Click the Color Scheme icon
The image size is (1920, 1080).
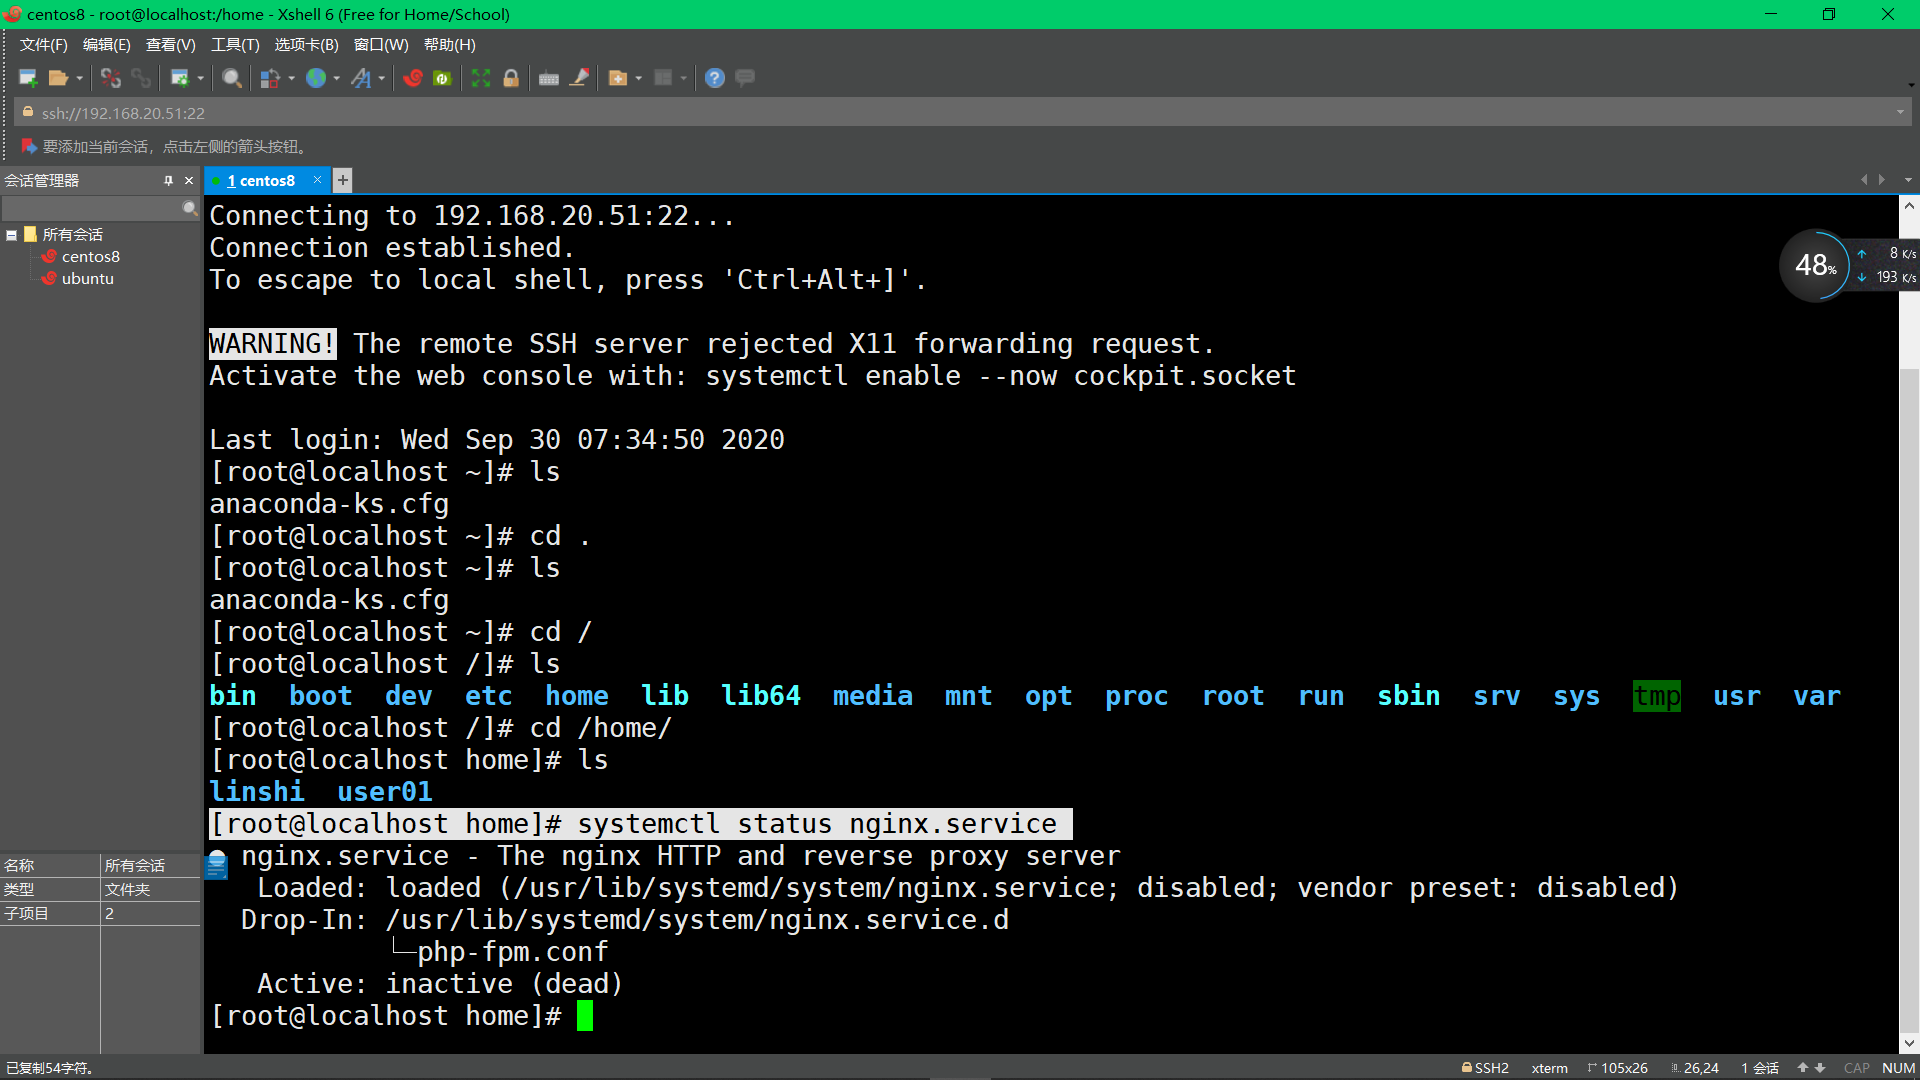(x=270, y=78)
